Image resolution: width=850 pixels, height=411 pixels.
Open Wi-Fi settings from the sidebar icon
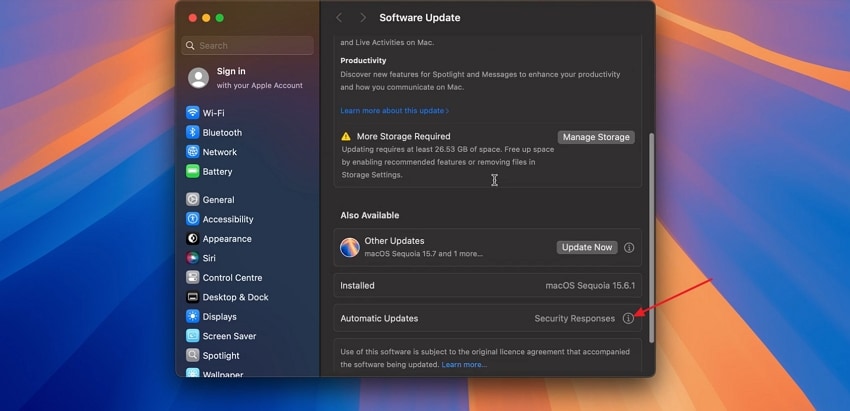[x=192, y=113]
